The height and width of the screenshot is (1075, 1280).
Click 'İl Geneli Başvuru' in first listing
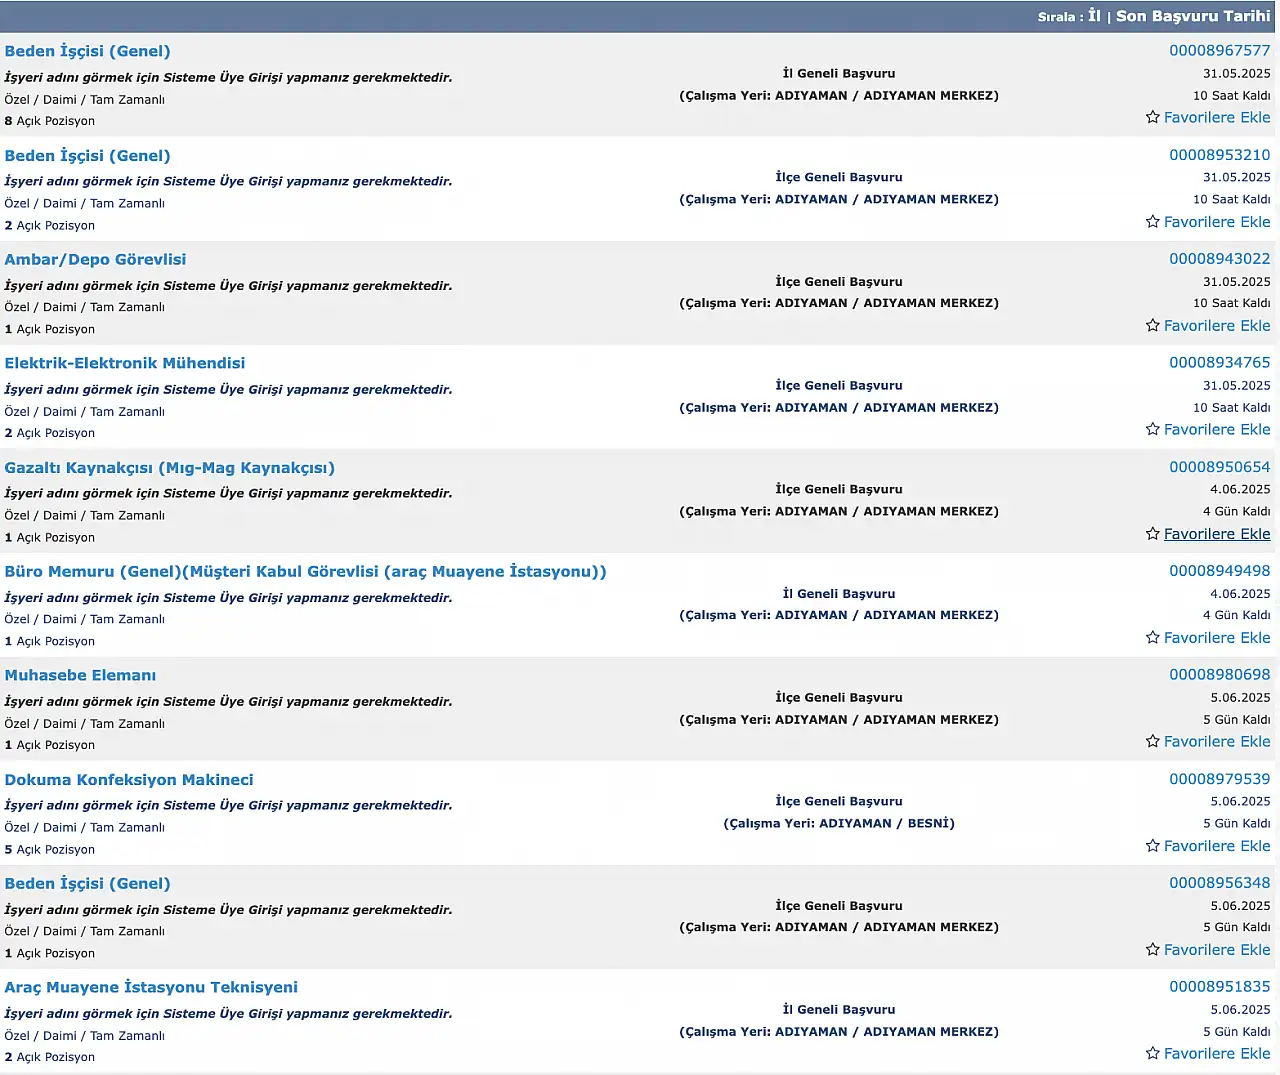pos(839,74)
